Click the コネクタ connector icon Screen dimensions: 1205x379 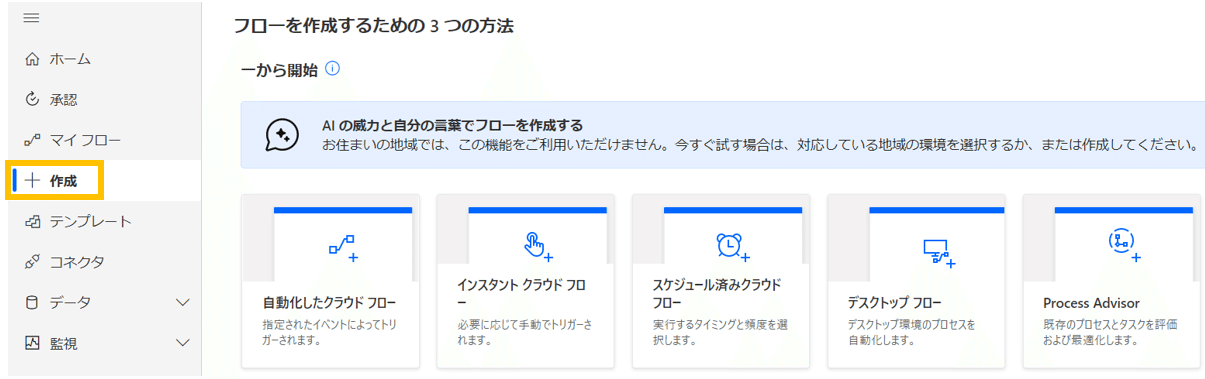[32, 262]
